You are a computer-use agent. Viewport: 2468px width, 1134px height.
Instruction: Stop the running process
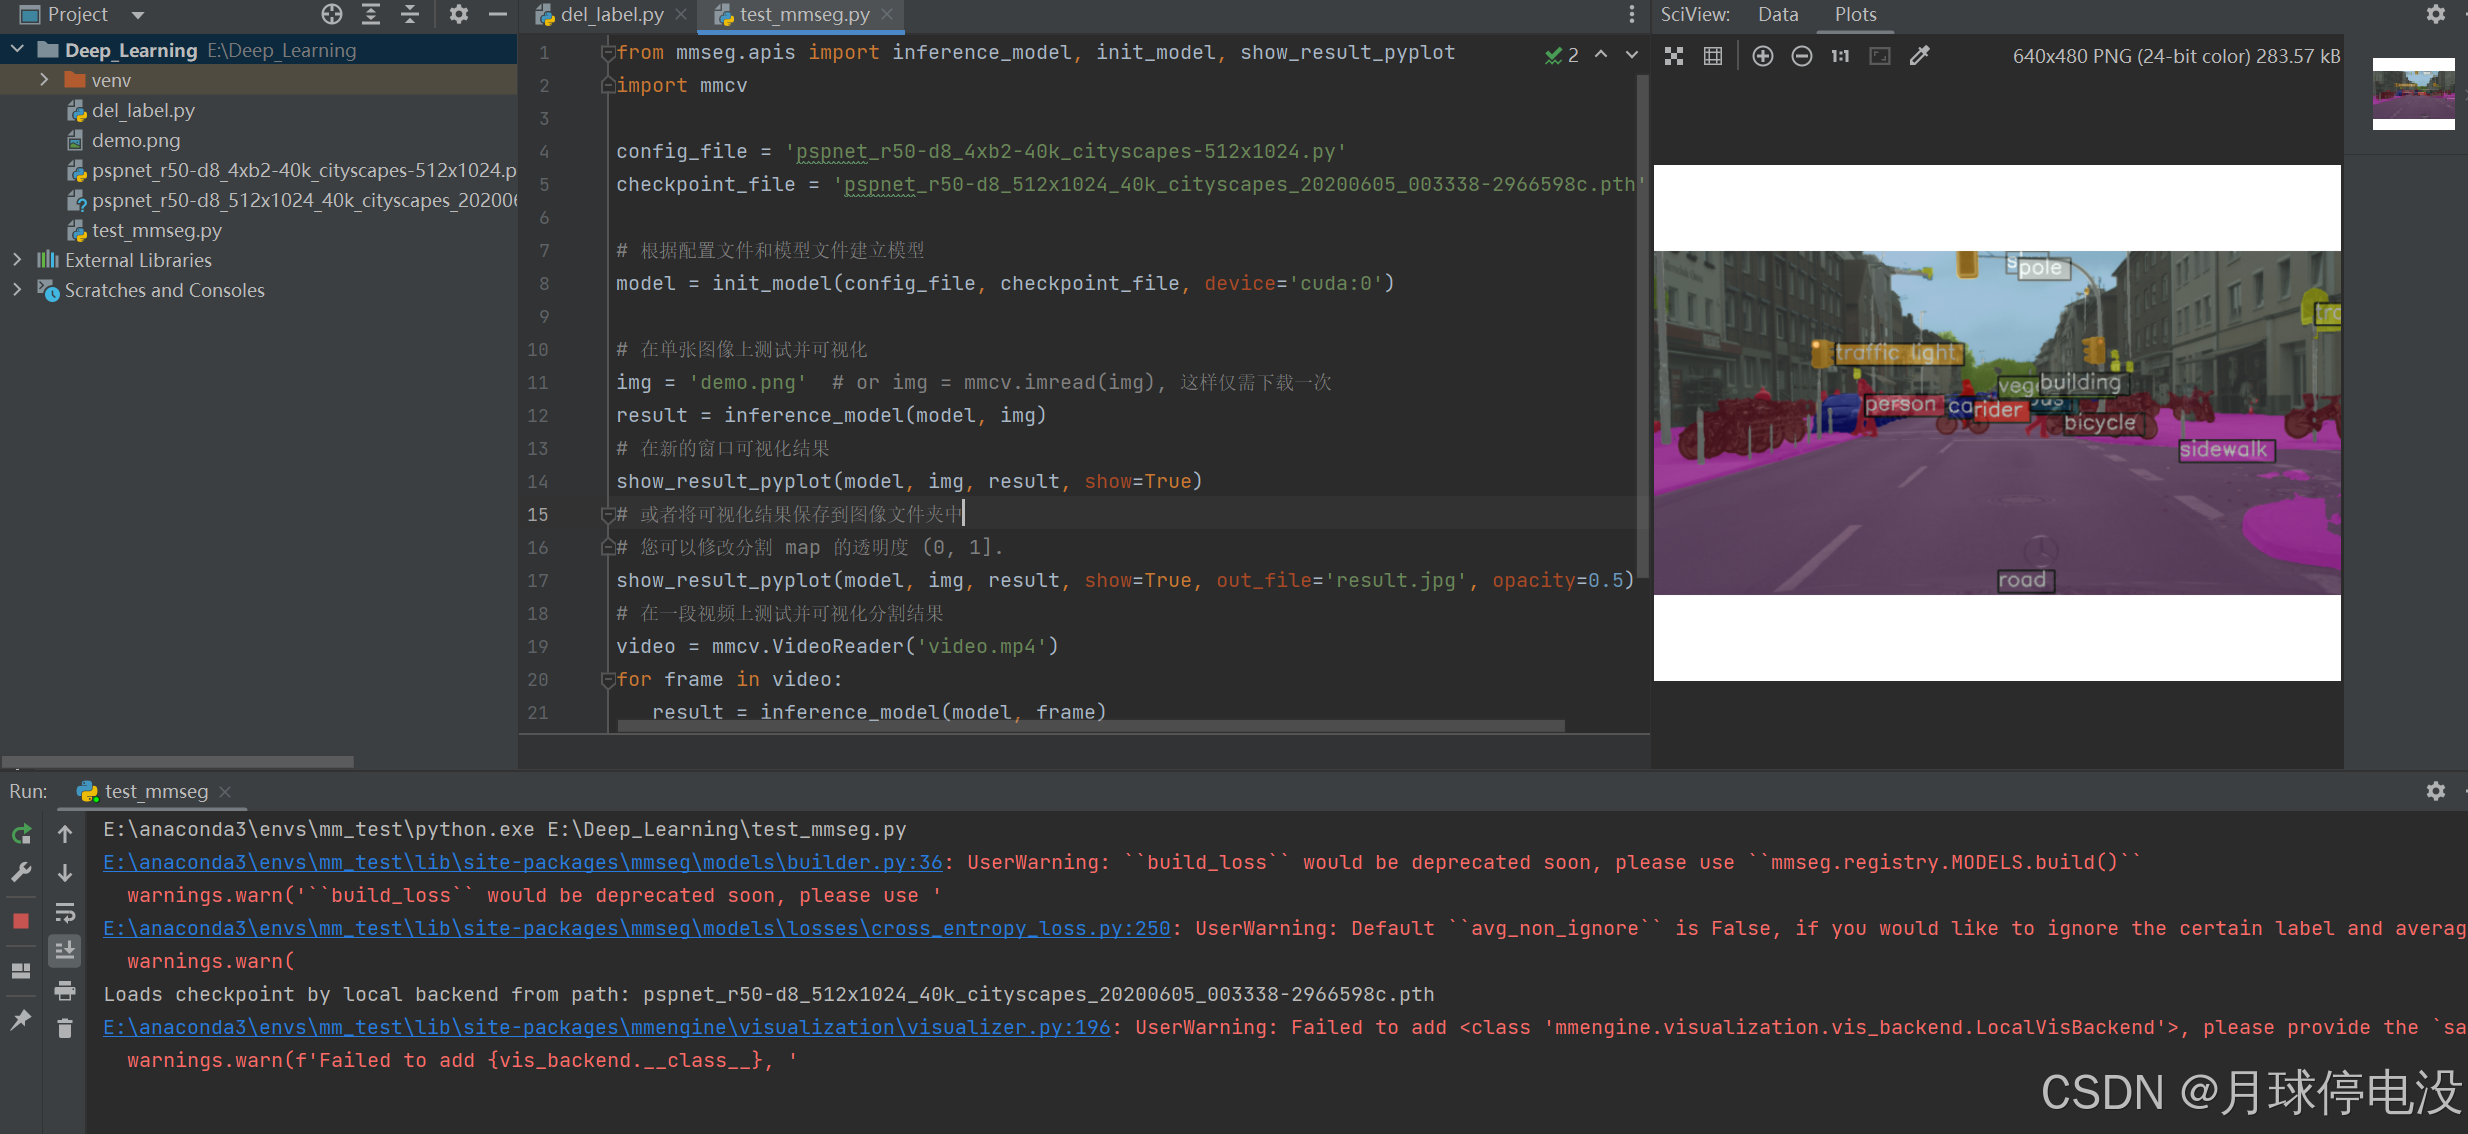tap(21, 921)
